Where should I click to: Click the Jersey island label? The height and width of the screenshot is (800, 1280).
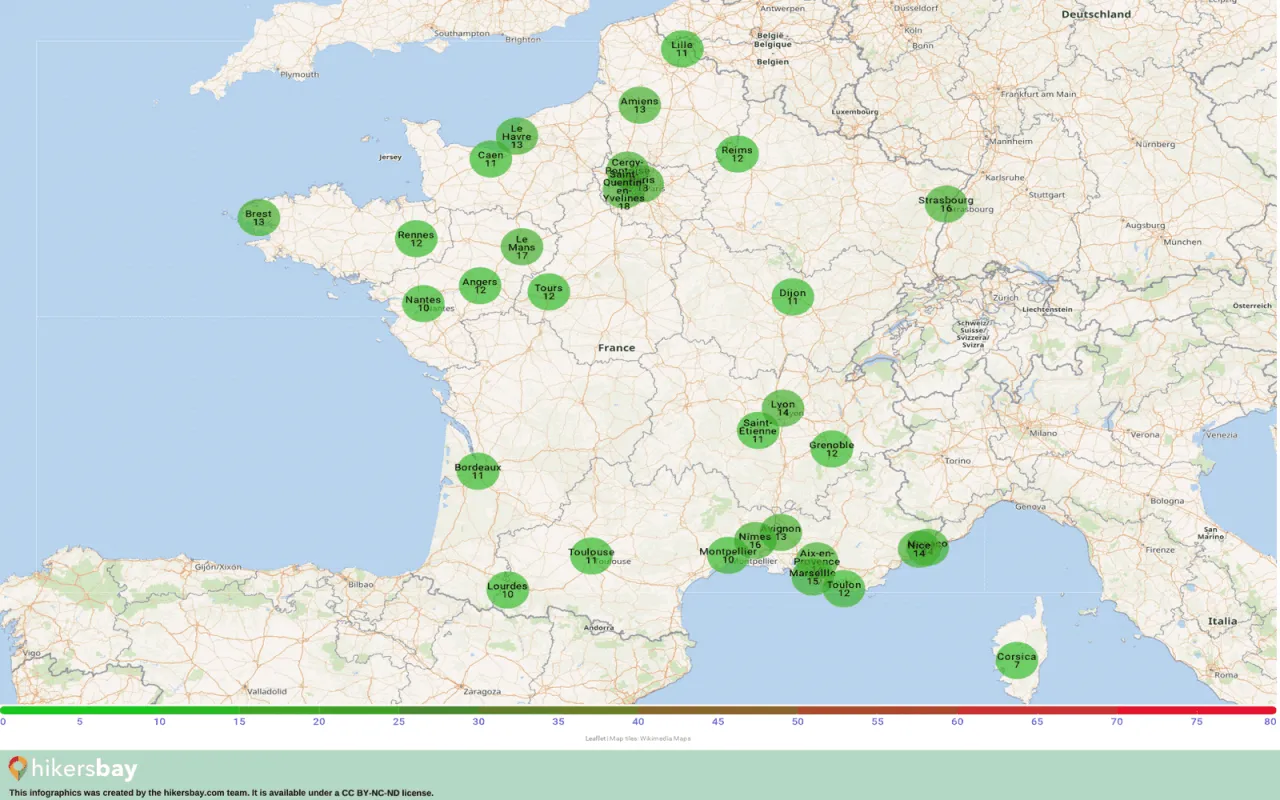[x=390, y=157]
